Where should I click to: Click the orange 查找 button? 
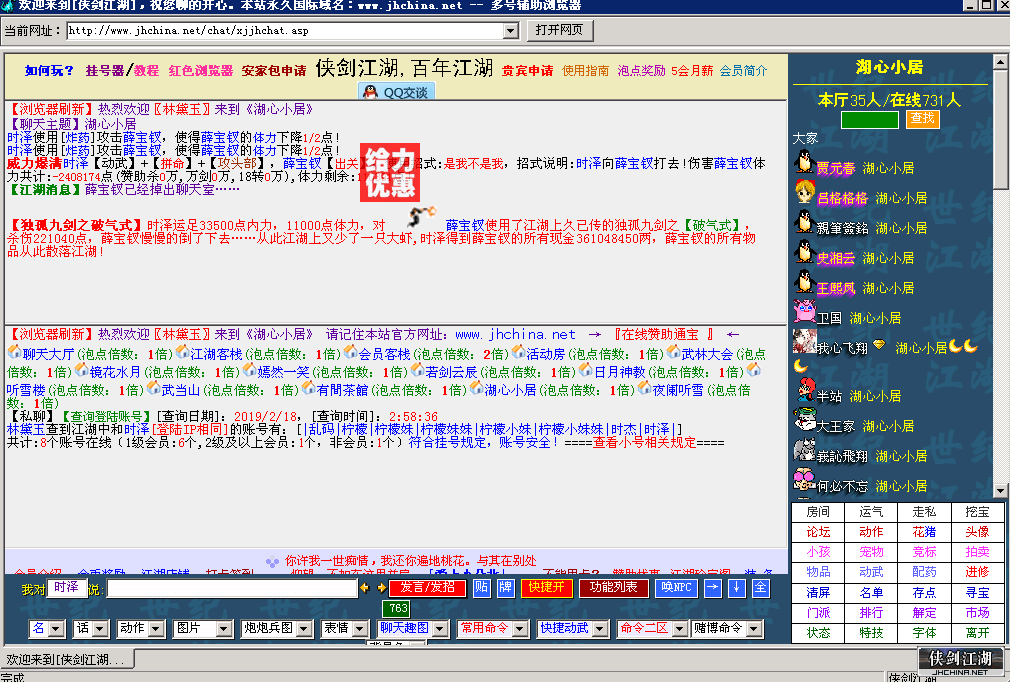(x=922, y=118)
